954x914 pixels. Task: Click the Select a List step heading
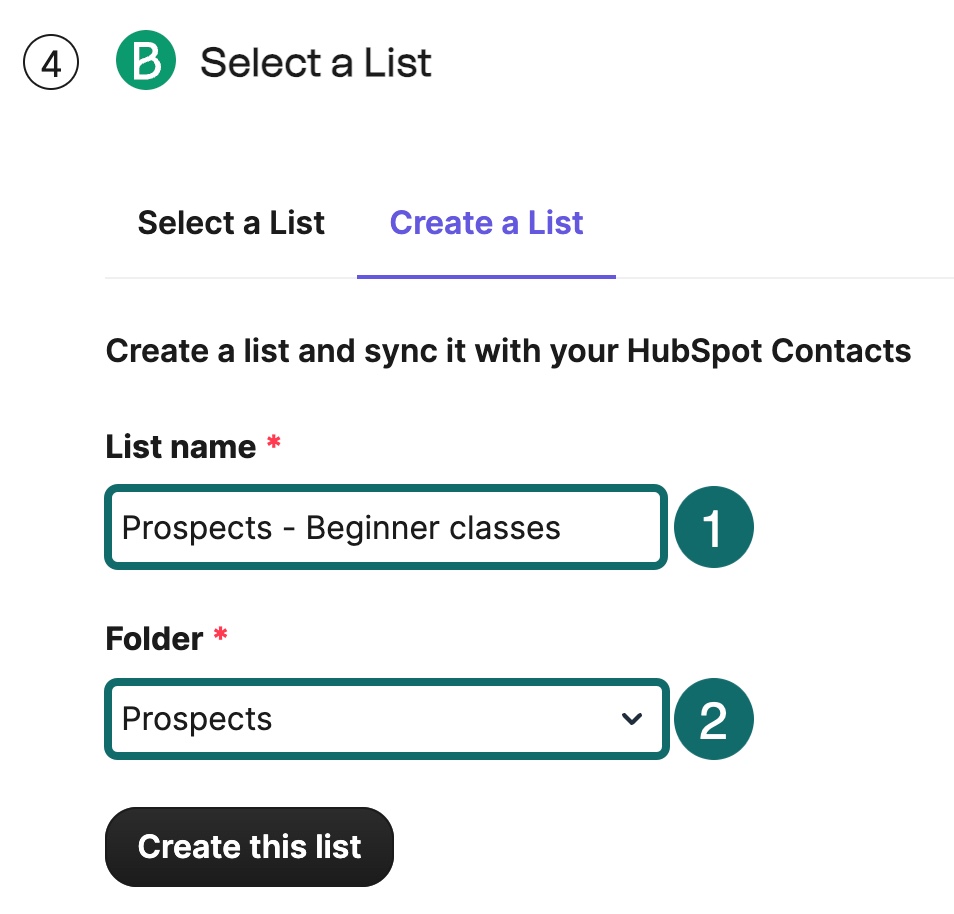pos(316,63)
